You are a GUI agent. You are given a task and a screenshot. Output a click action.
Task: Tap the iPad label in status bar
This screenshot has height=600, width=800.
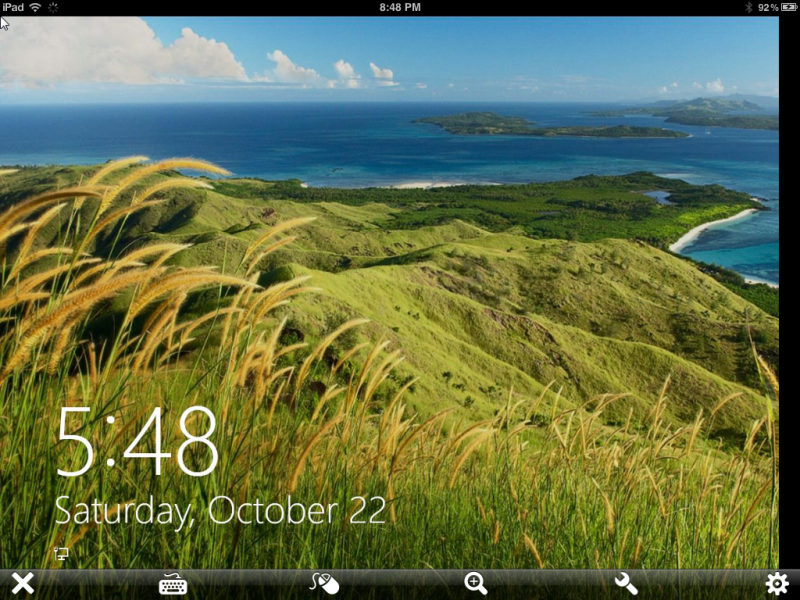[x=13, y=7]
